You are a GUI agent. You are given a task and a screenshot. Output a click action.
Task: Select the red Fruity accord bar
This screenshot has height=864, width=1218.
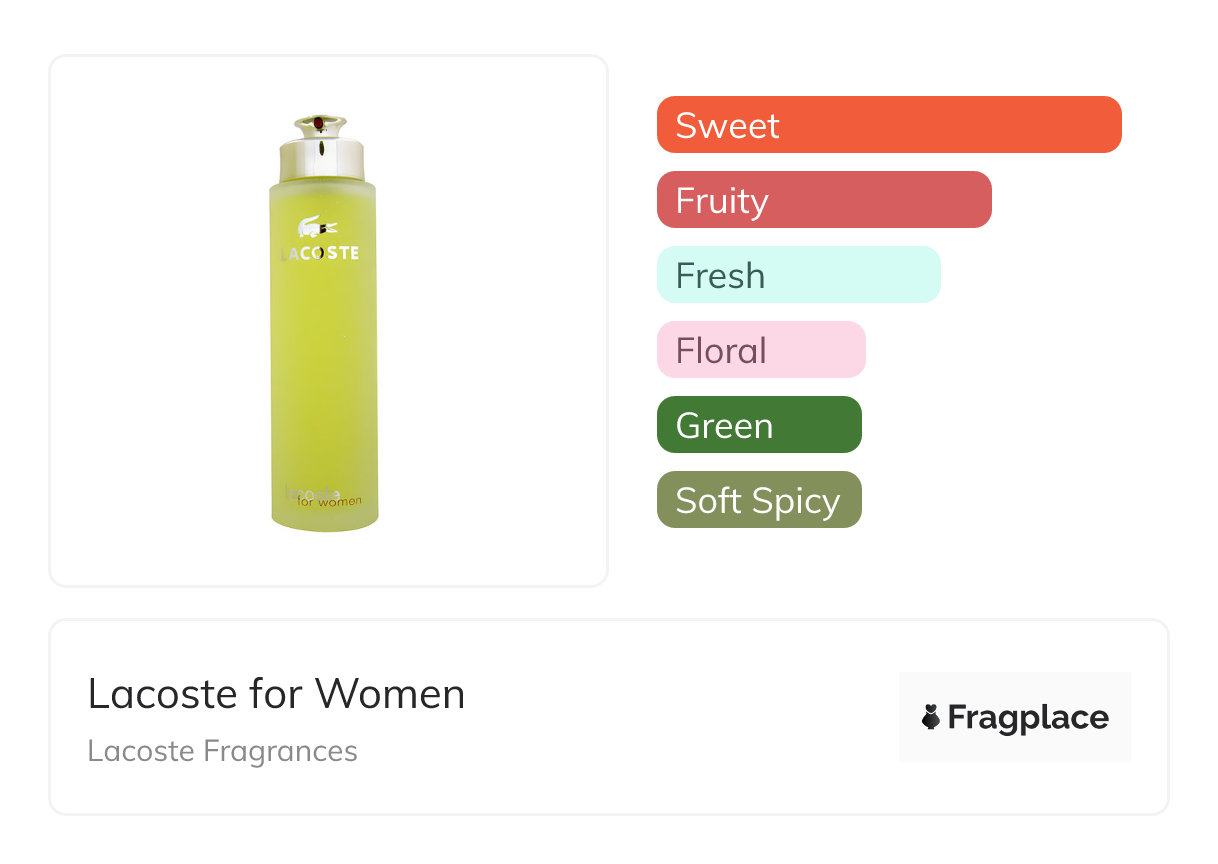823,200
